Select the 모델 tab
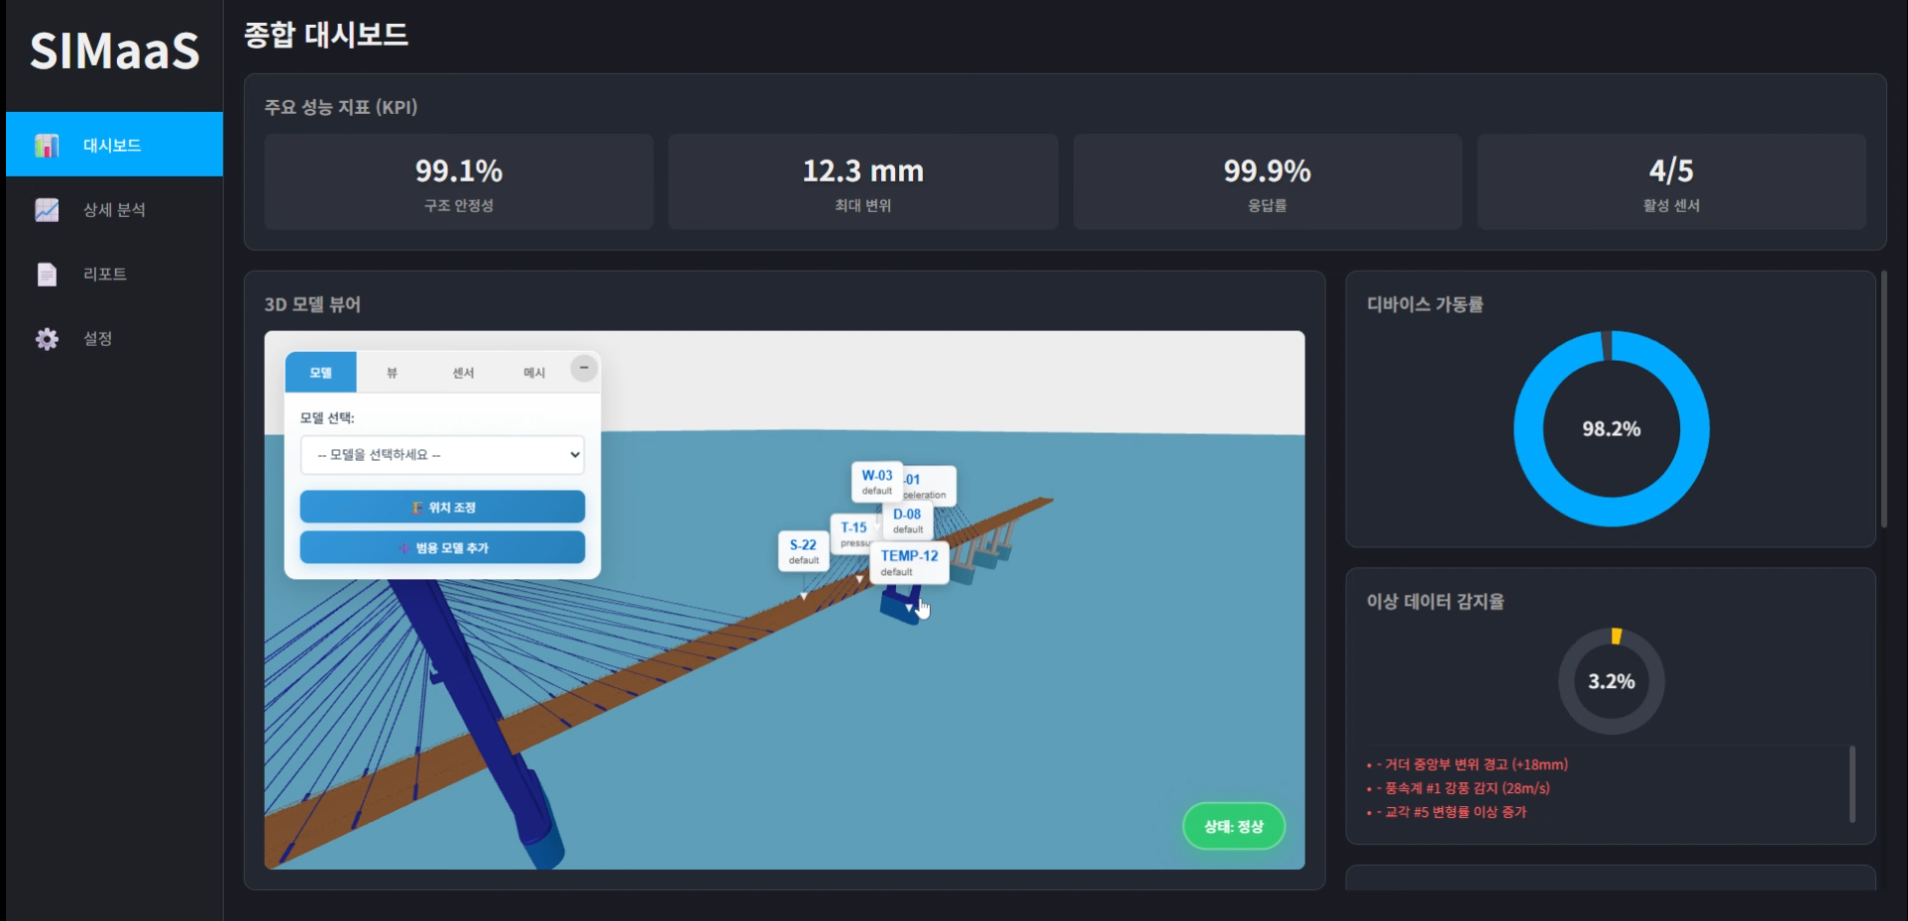This screenshot has width=1908, height=921. [x=321, y=373]
